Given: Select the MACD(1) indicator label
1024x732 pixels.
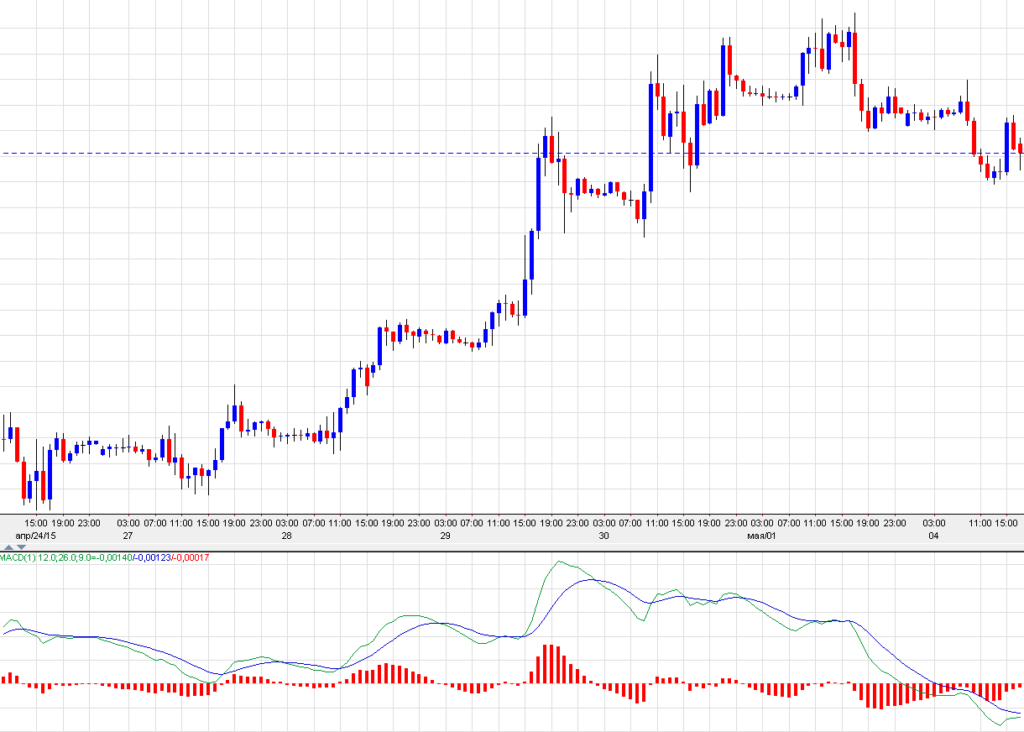Looking at the screenshot, I should (17, 557).
